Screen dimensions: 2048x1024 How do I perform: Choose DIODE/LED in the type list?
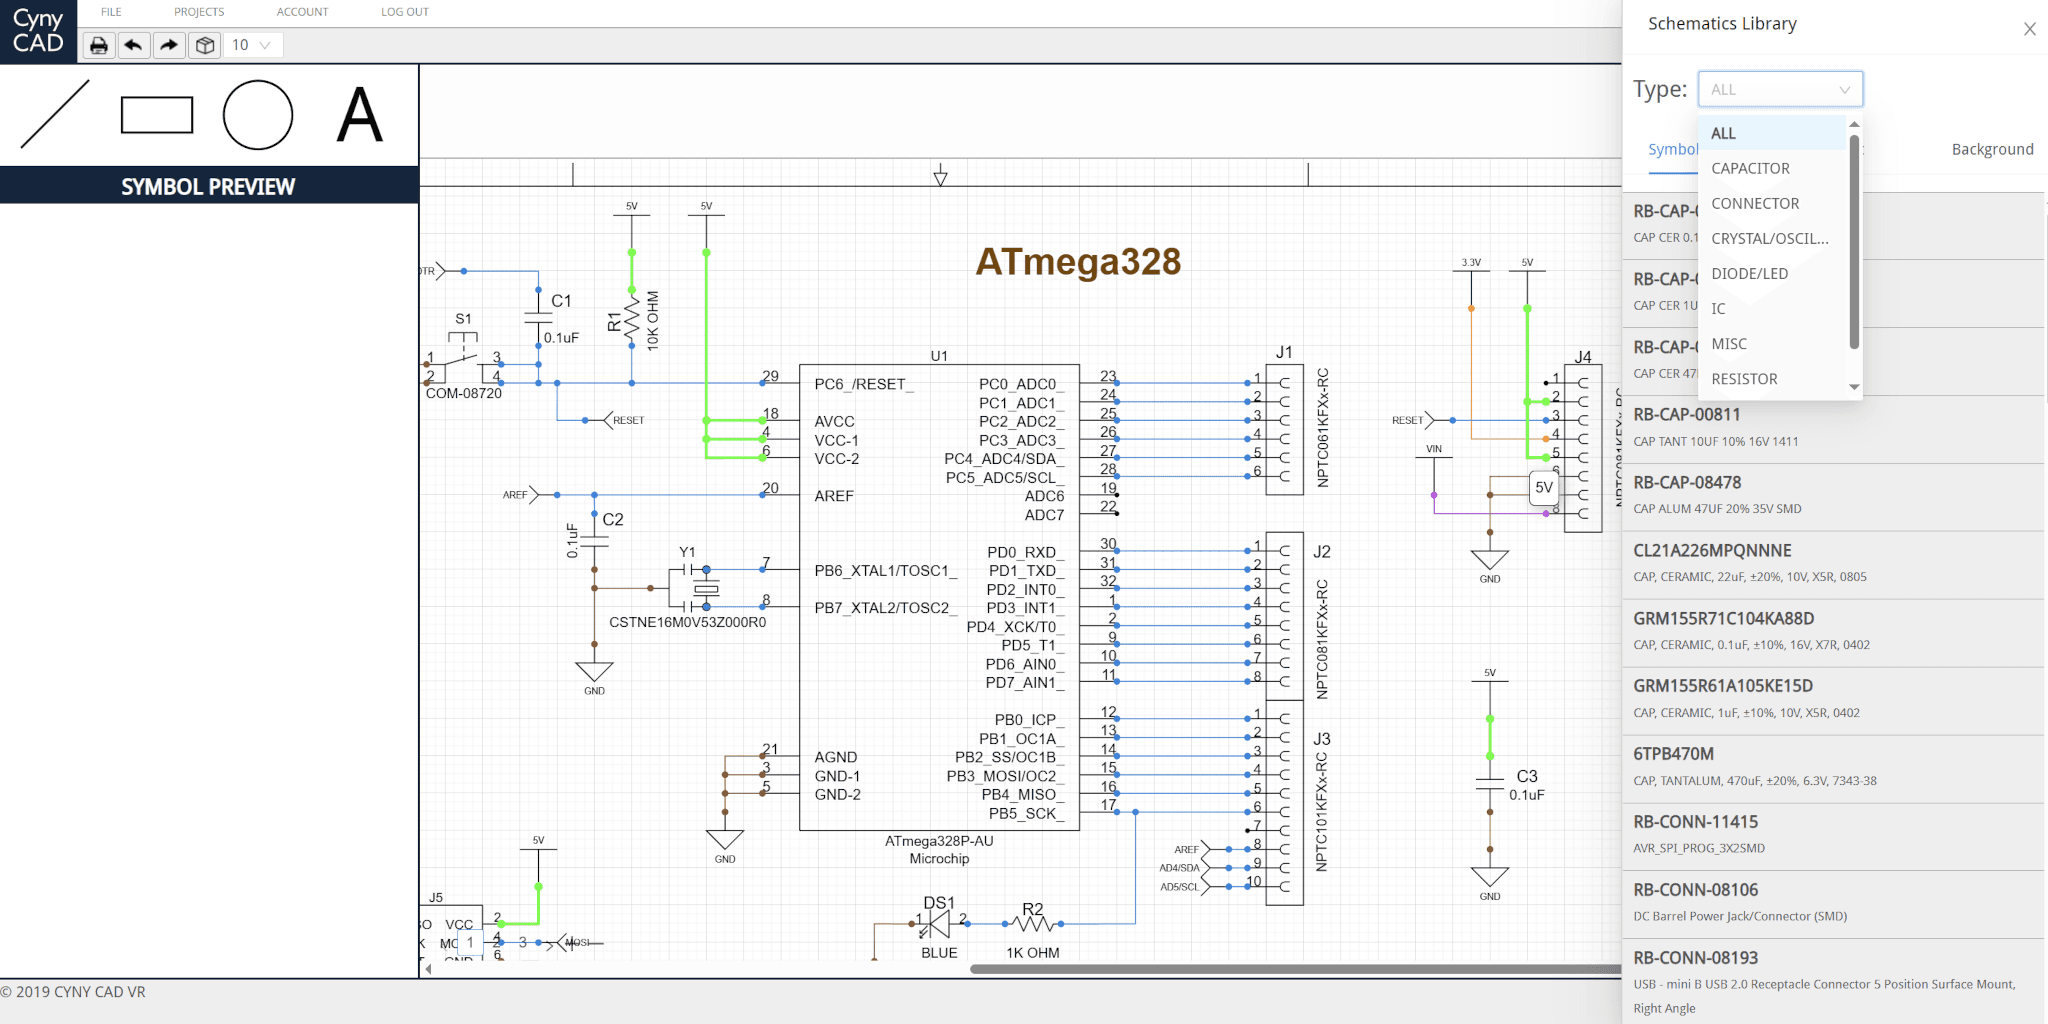tap(1772, 273)
